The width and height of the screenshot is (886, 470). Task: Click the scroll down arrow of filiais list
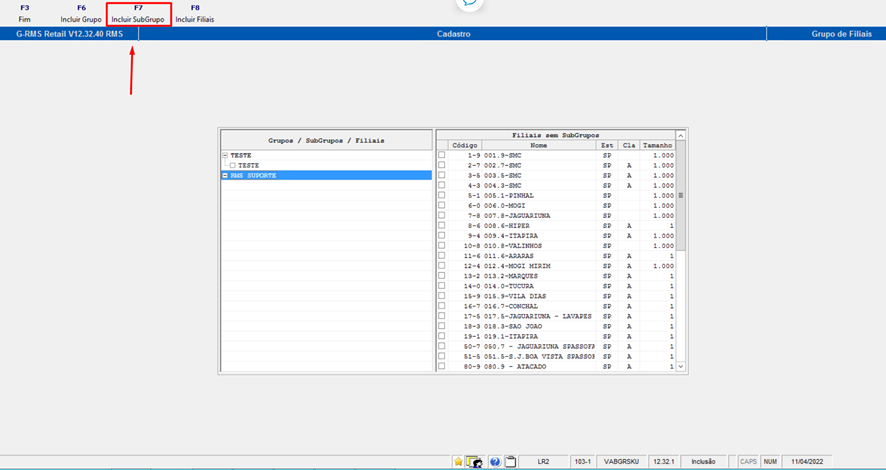point(680,366)
